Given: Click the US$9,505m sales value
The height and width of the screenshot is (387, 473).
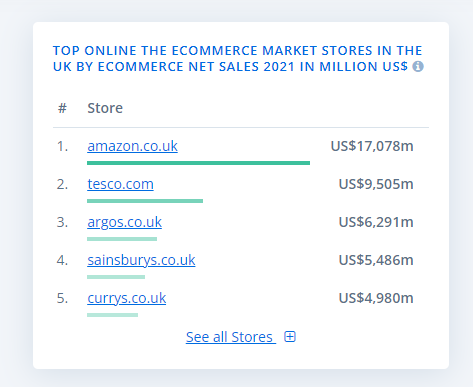Looking at the screenshot, I should (376, 184).
